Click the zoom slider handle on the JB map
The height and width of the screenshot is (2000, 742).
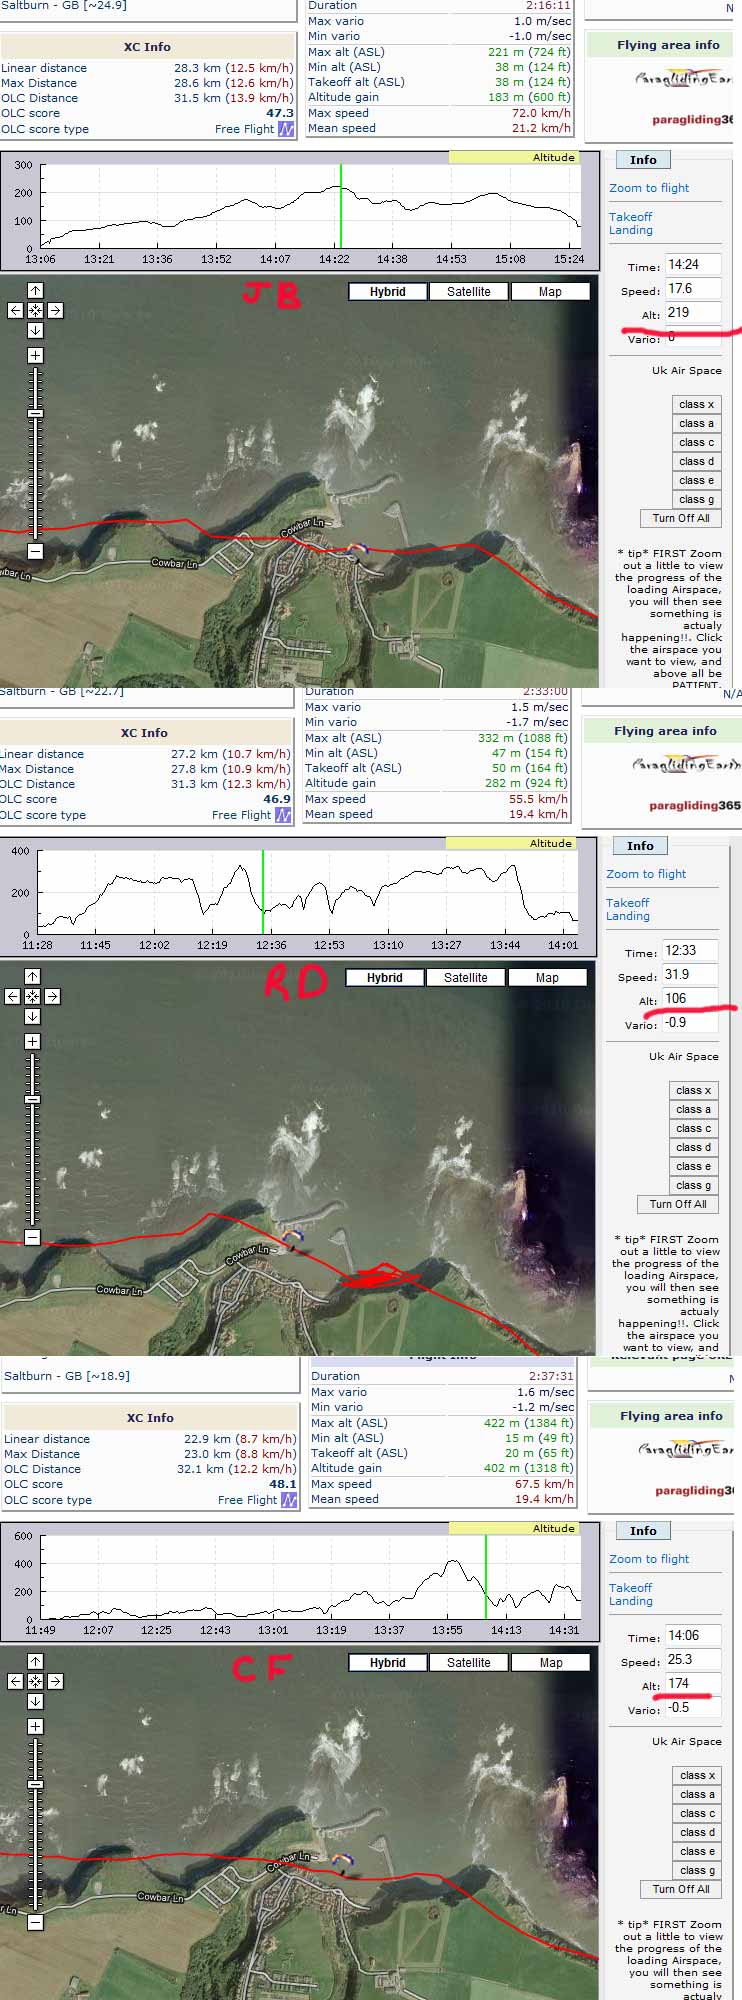pos(35,413)
